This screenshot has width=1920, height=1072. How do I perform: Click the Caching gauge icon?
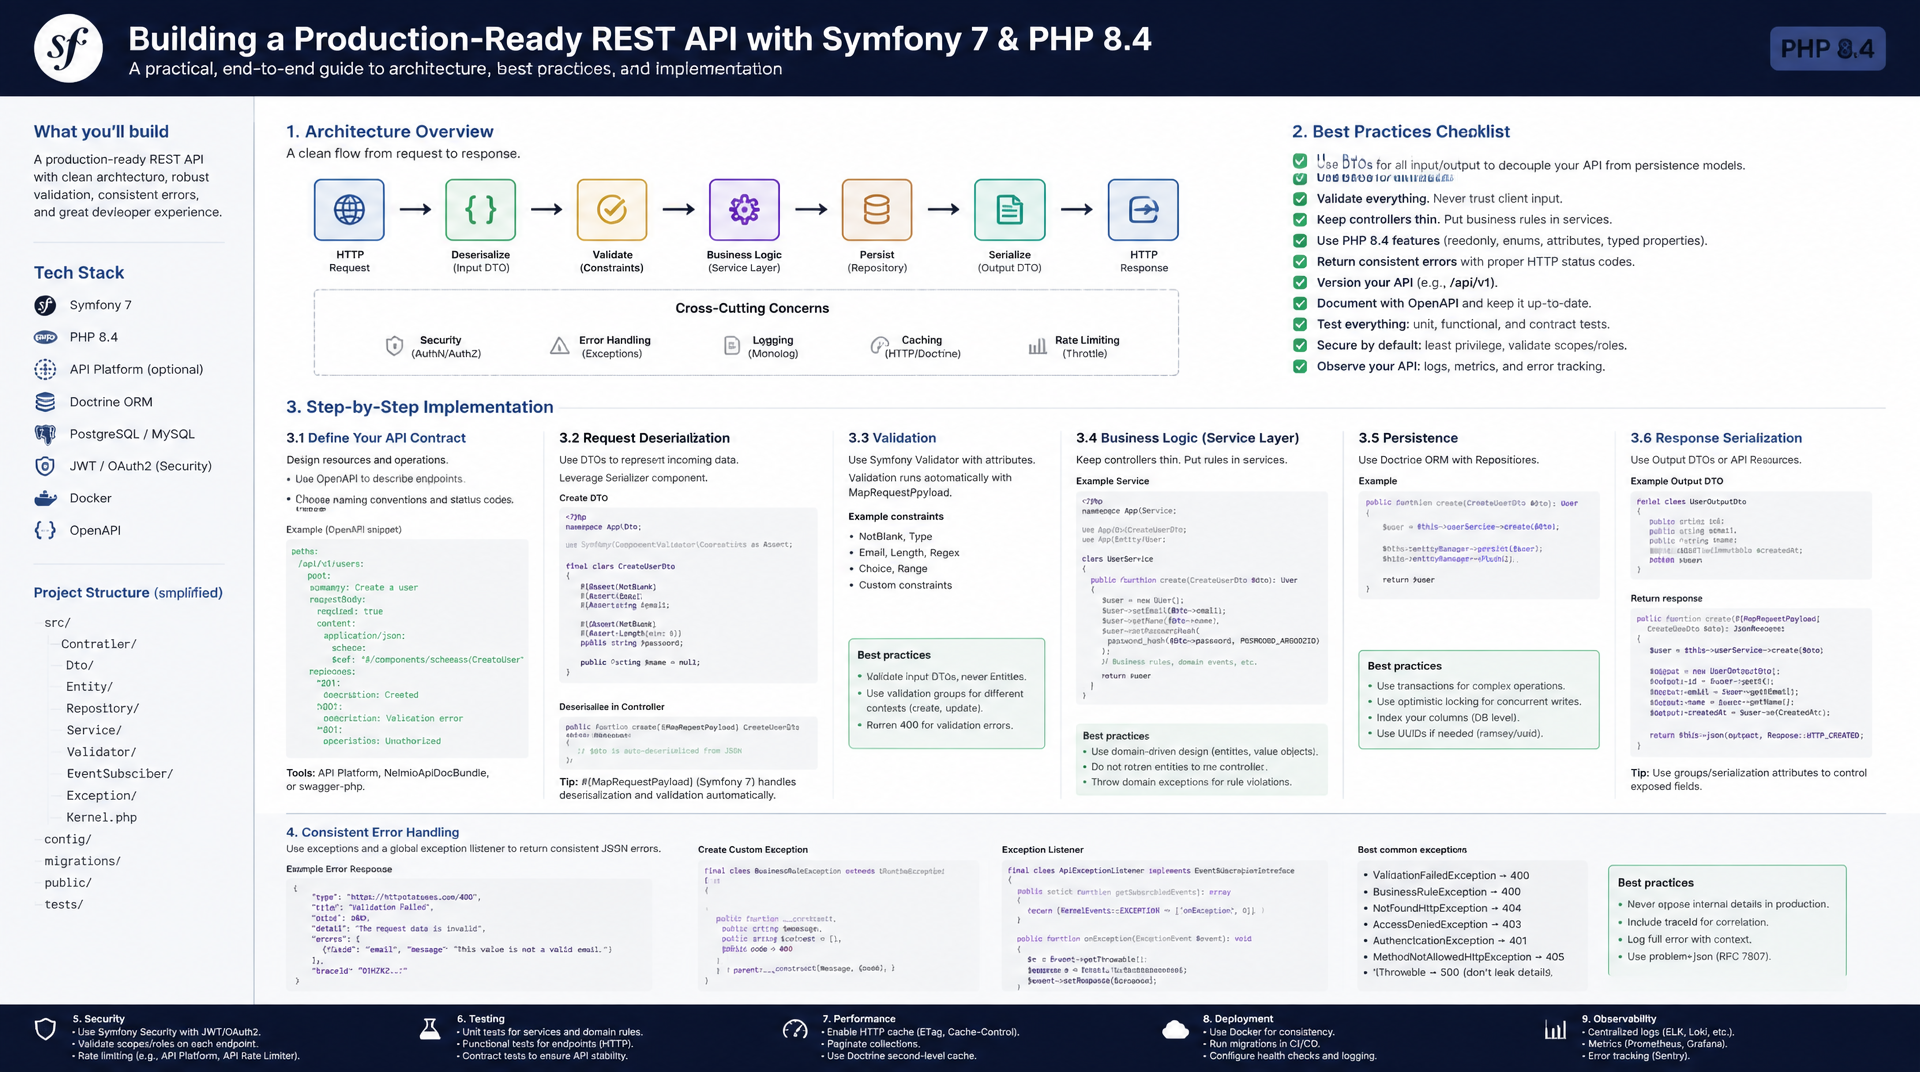coord(879,346)
